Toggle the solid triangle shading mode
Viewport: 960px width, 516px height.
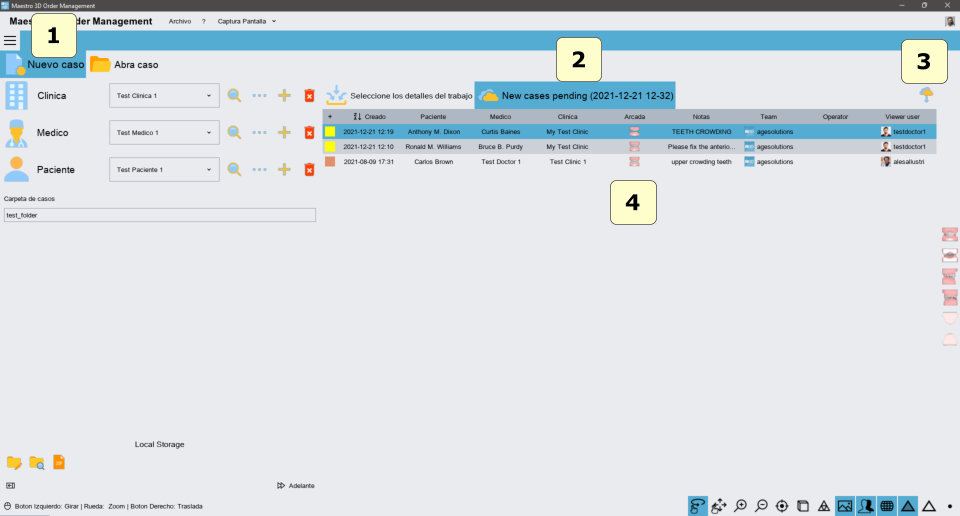pyautogui.click(x=907, y=506)
